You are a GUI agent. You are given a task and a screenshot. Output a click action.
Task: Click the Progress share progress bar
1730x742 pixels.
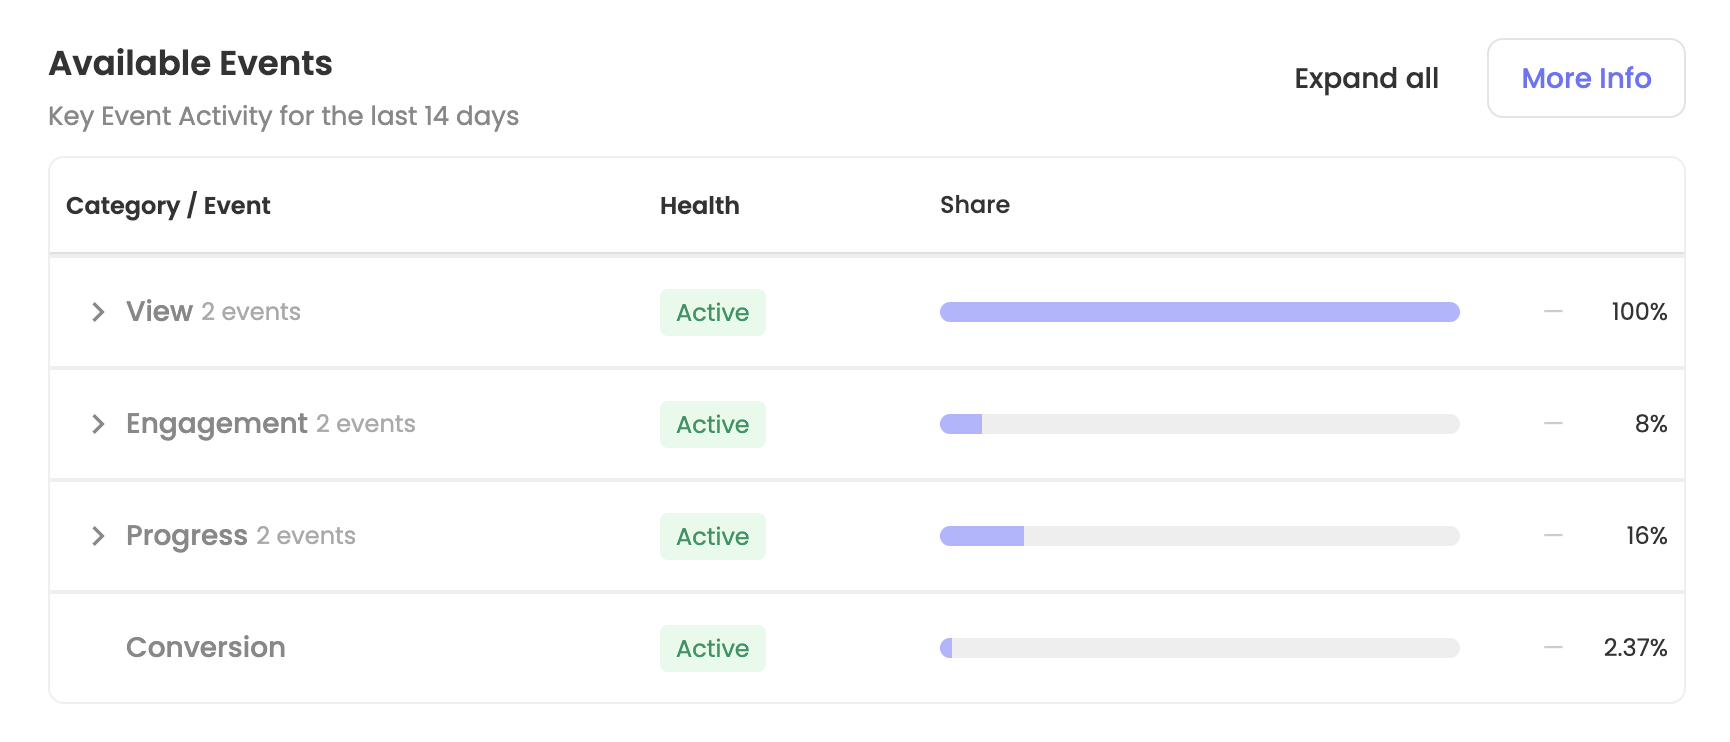[1199, 536]
